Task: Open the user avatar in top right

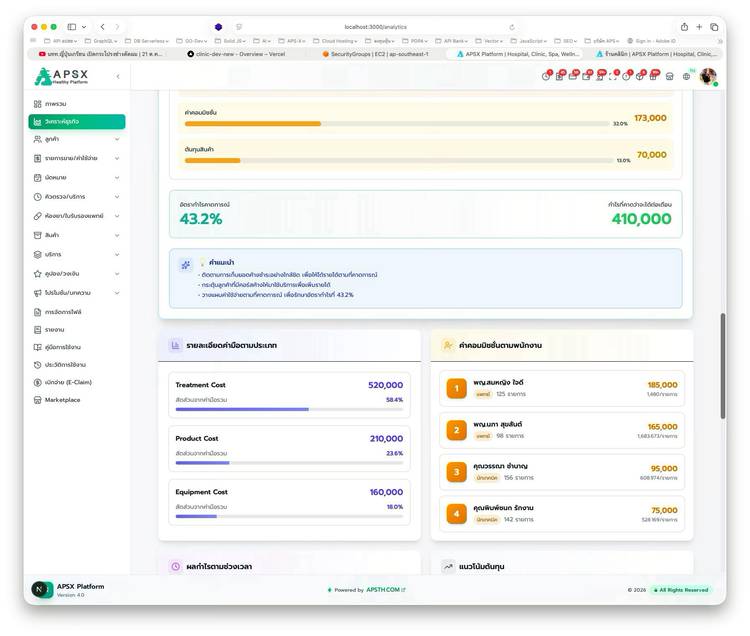Action: click(708, 76)
